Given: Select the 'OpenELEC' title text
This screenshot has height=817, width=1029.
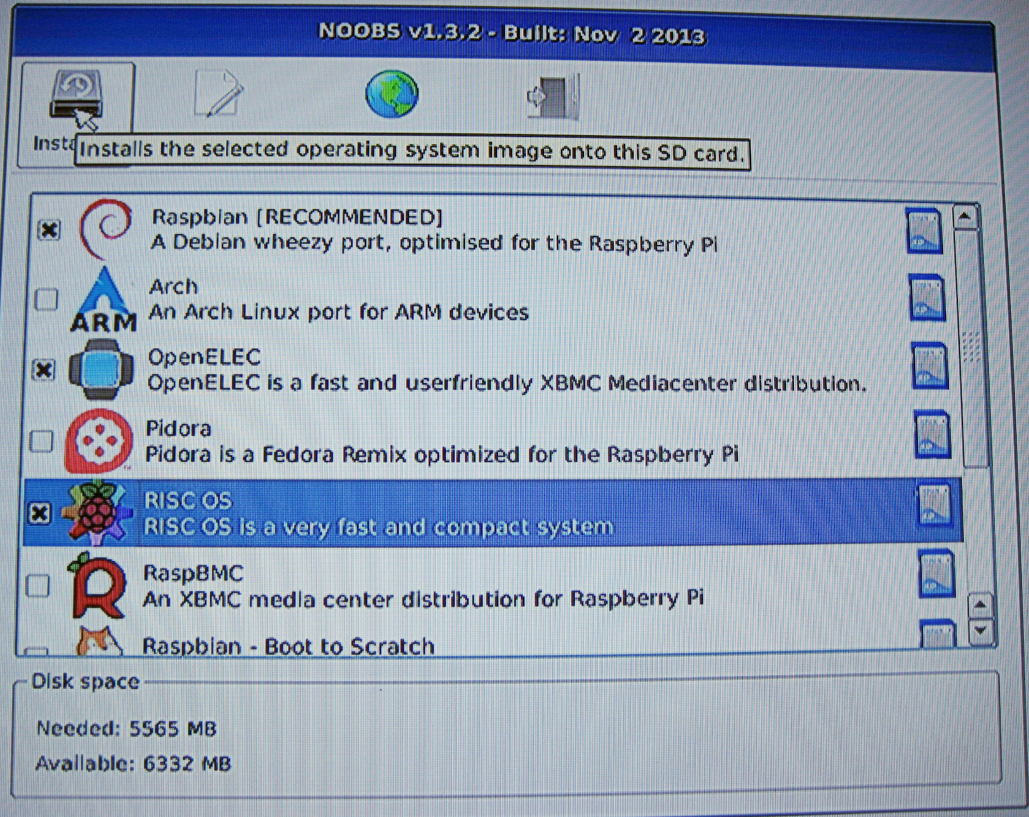Looking at the screenshot, I should click(x=204, y=357).
